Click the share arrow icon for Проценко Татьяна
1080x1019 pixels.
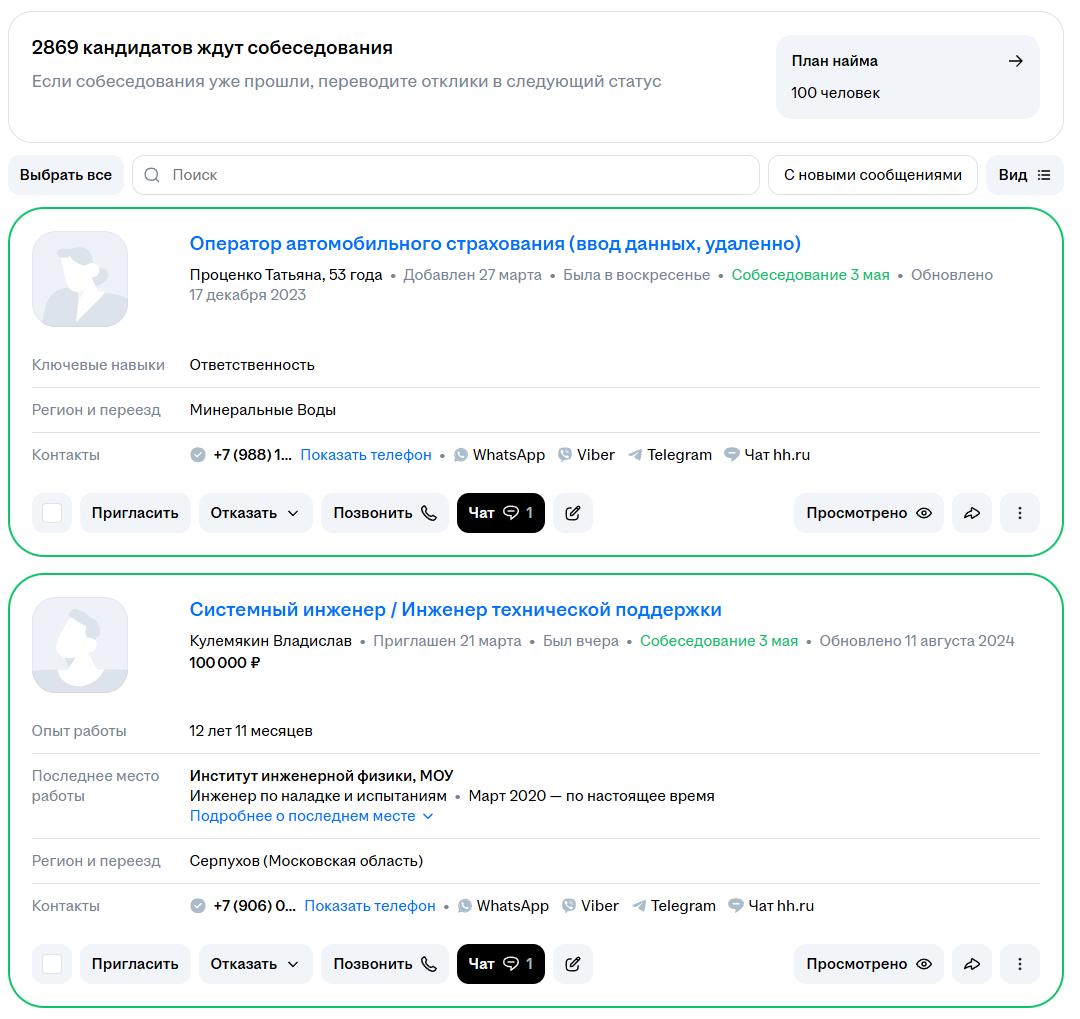[971, 513]
